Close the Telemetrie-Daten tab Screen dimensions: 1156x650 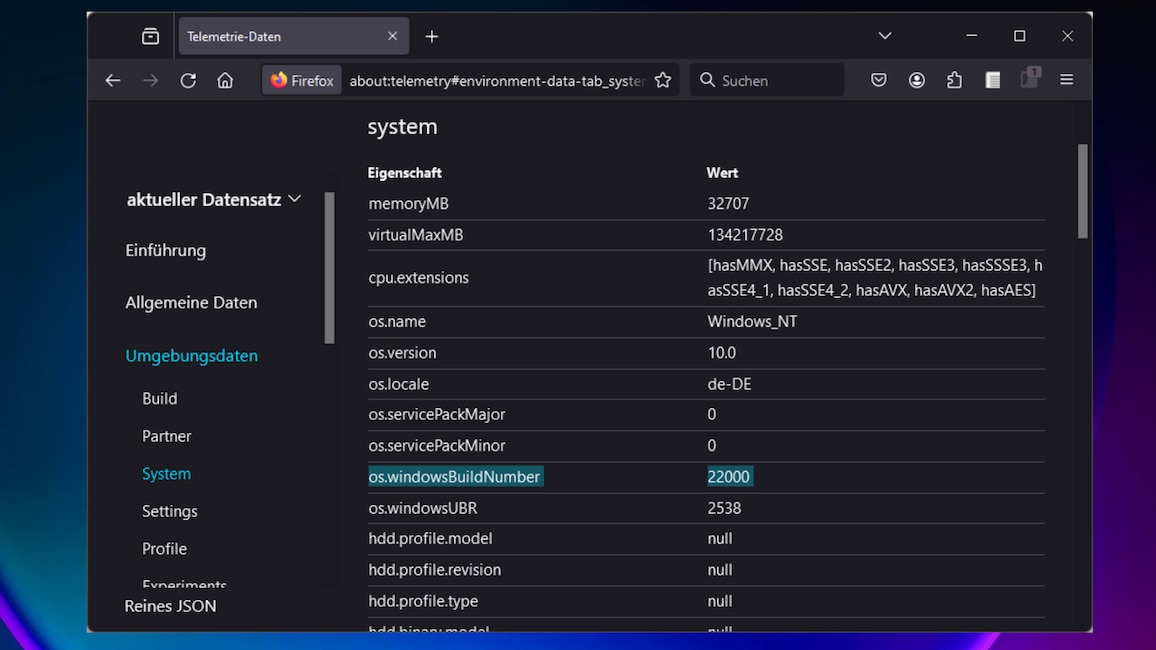pyautogui.click(x=392, y=36)
